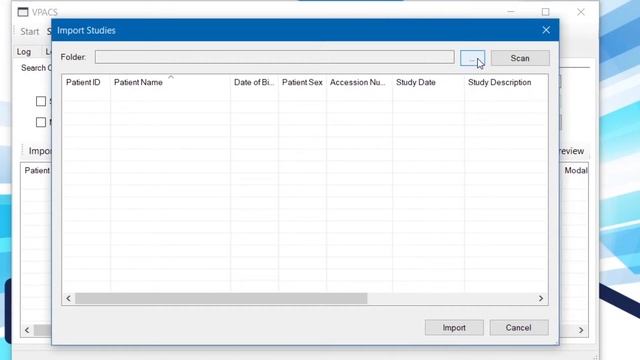640x360 pixels.
Task: Toggle the first checkbox in VPACS search
Action: point(41,101)
